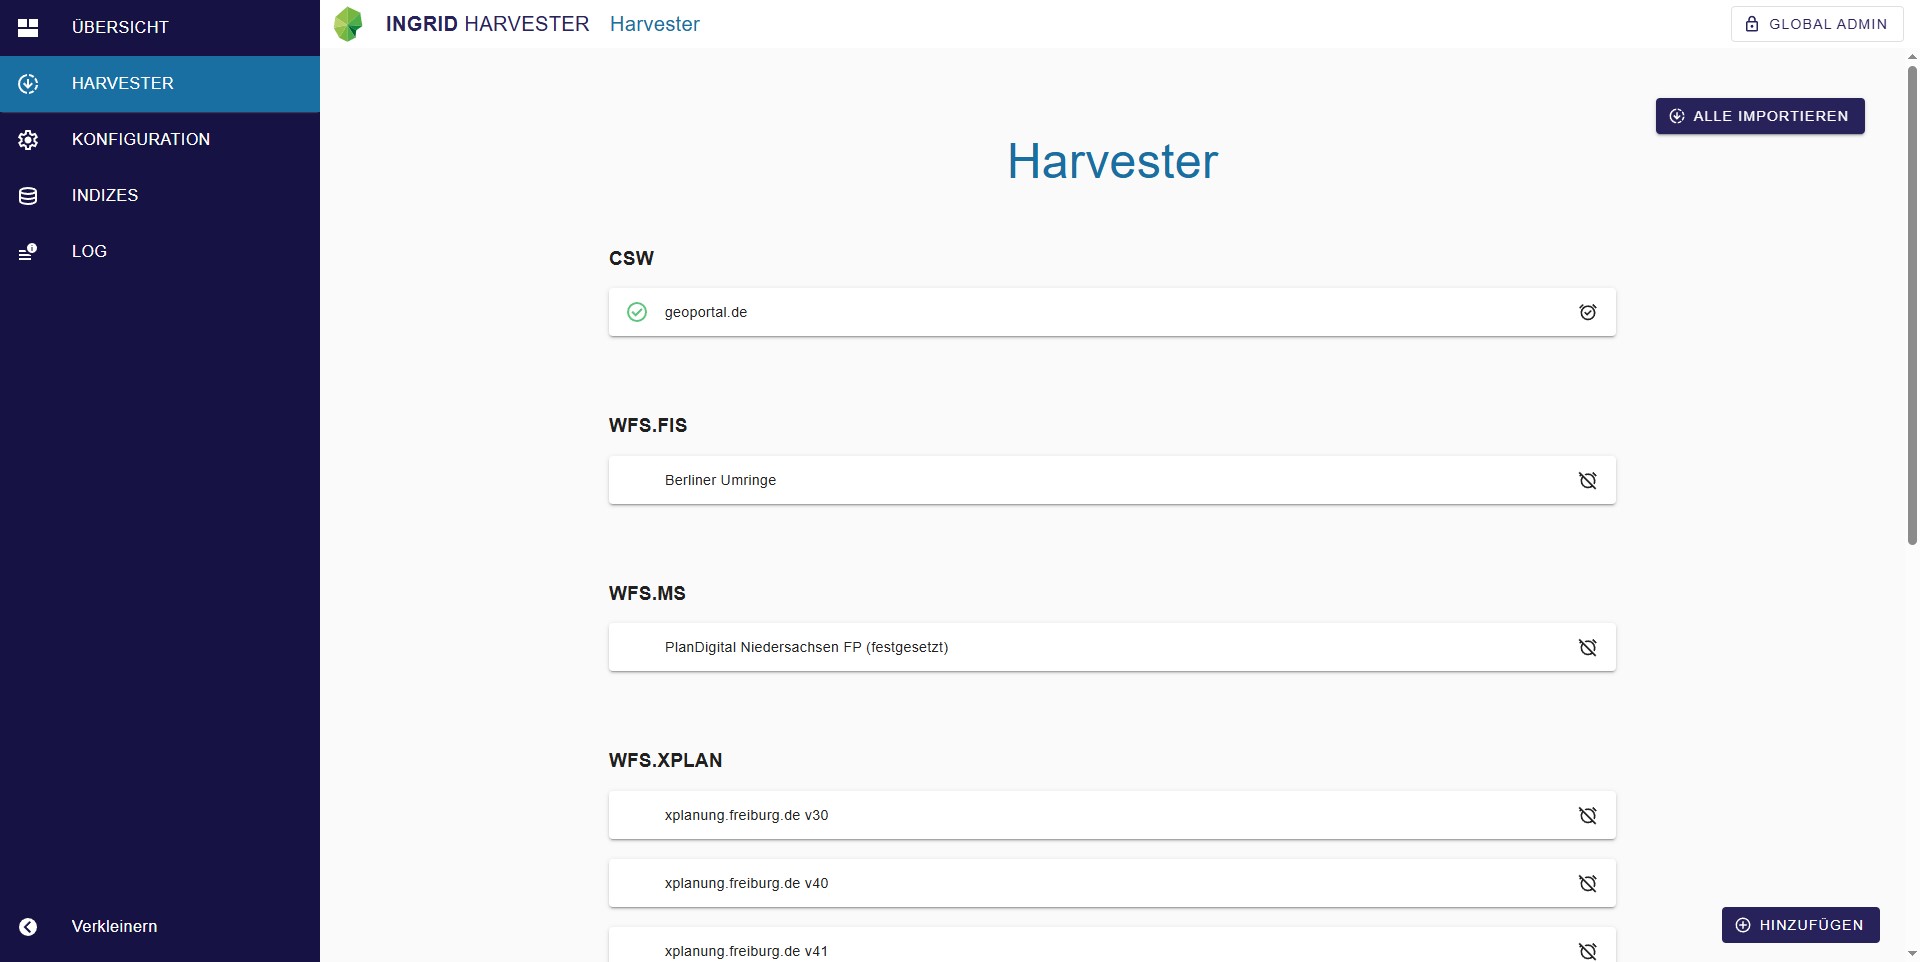The width and height of the screenshot is (1920, 962).
Task: Click the schedule-off icon for xplanung.freiburg.de v40
Action: (x=1587, y=883)
